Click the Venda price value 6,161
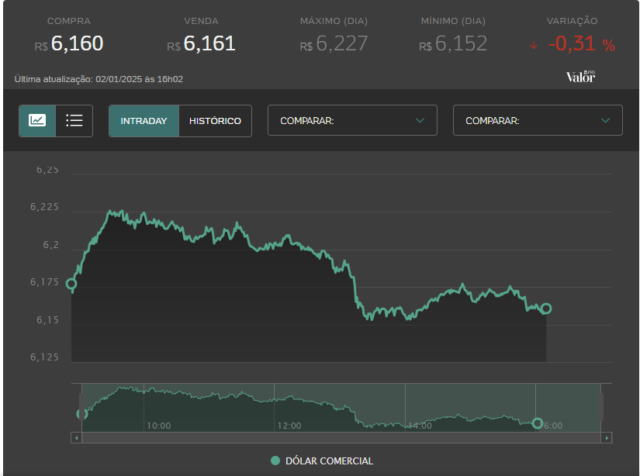Image resolution: width=640 pixels, height=476 pixels. [209, 44]
